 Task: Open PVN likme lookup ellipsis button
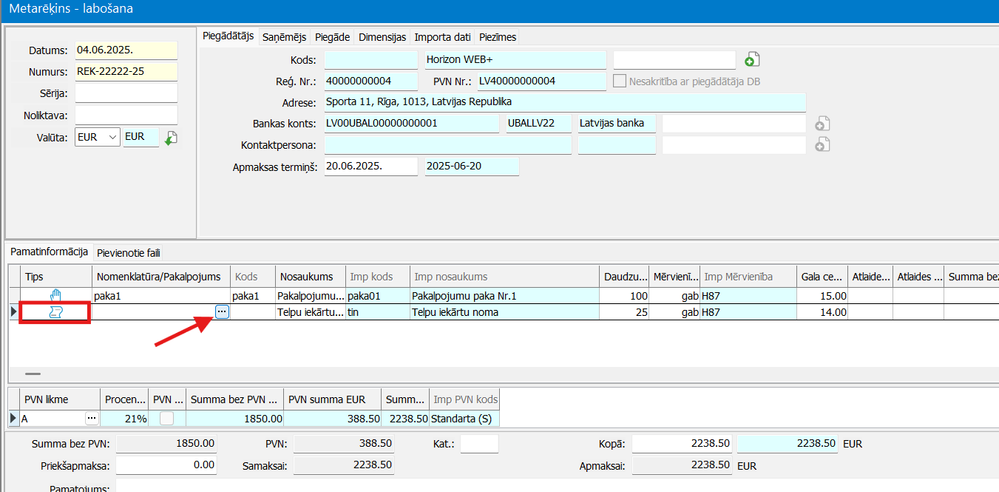(92, 418)
